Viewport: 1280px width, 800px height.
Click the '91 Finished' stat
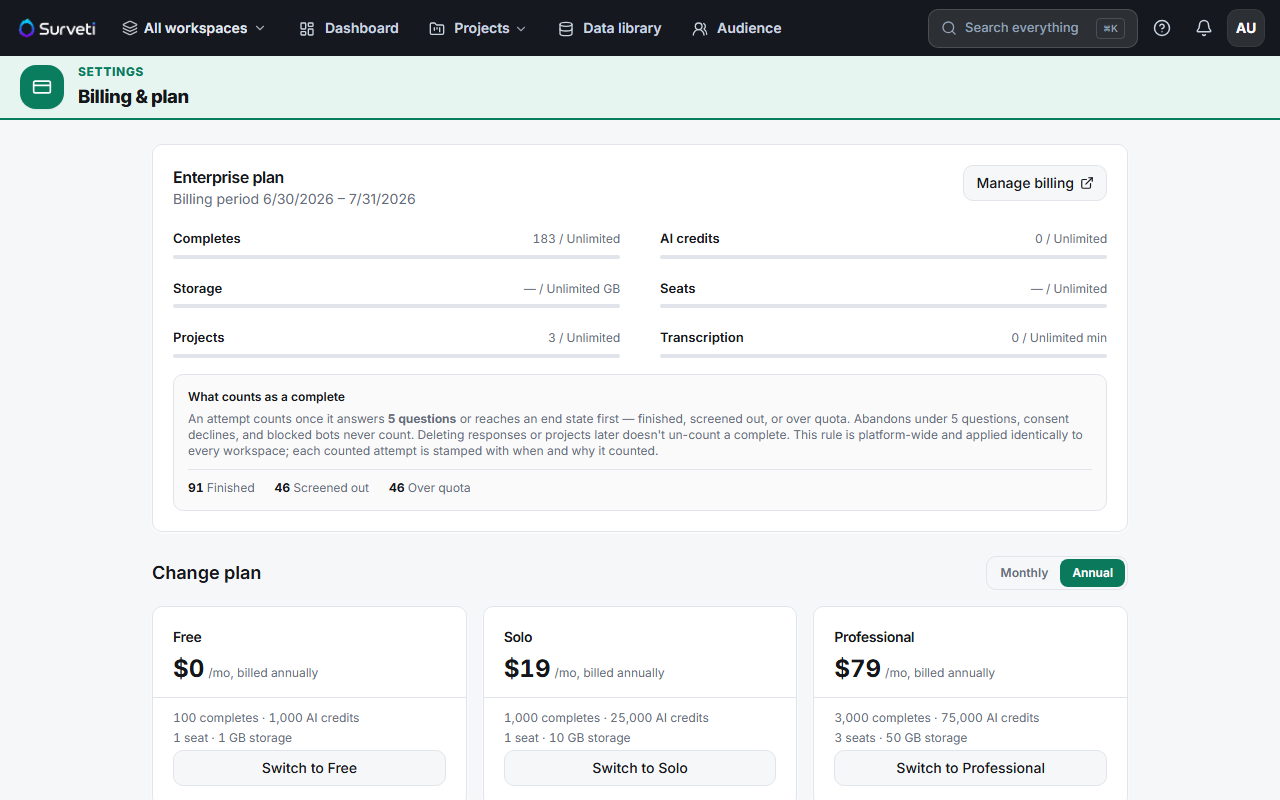pos(221,488)
